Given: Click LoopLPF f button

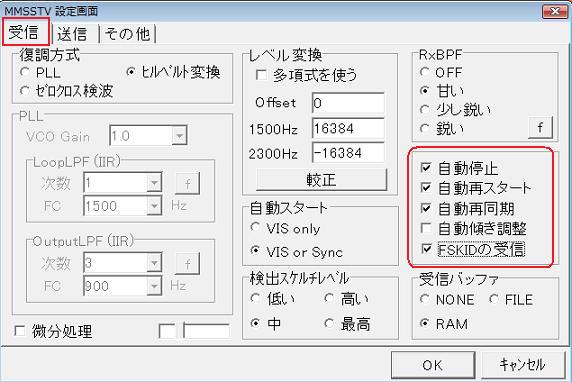Looking at the screenshot, I should pyautogui.click(x=188, y=184).
